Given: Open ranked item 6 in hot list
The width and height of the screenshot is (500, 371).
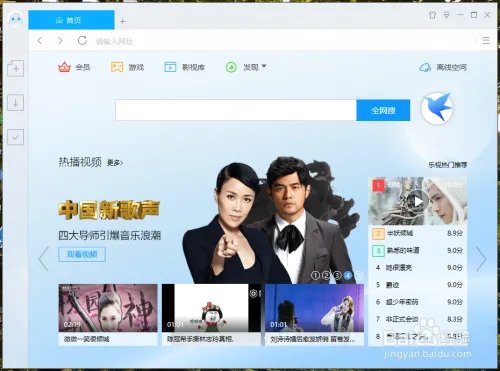Looking at the screenshot, I should click(418, 302).
